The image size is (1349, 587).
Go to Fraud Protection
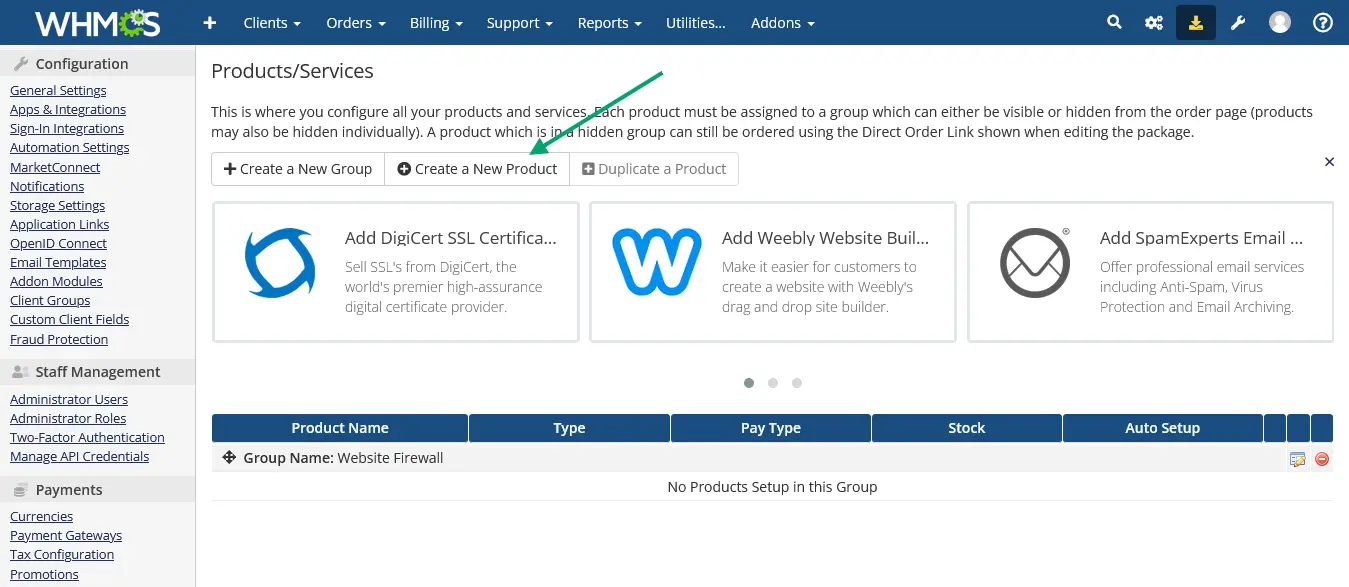pos(59,339)
